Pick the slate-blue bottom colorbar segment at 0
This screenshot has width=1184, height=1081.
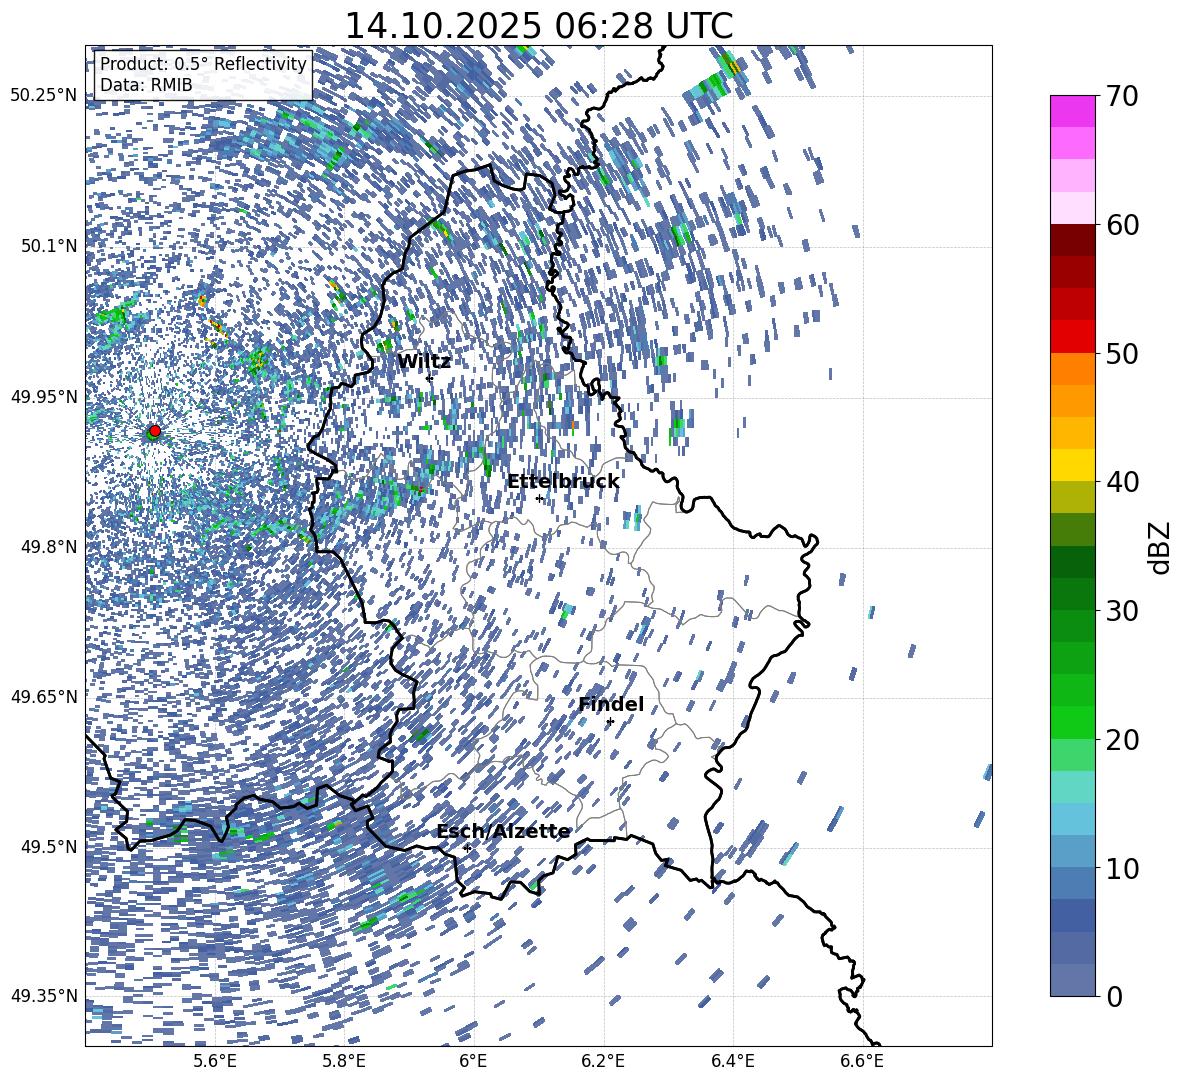click(x=1072, y=980)
